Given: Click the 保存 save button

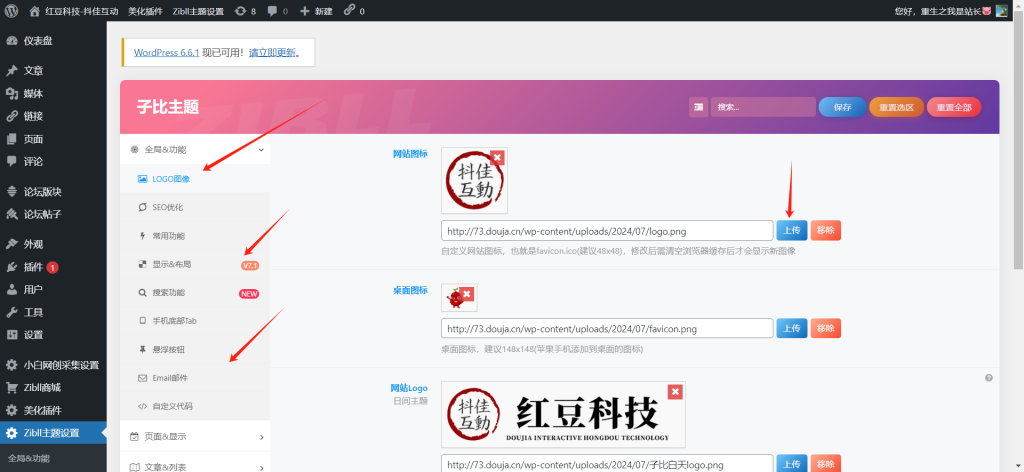Looking at the screenshot, I should [842, 107].
